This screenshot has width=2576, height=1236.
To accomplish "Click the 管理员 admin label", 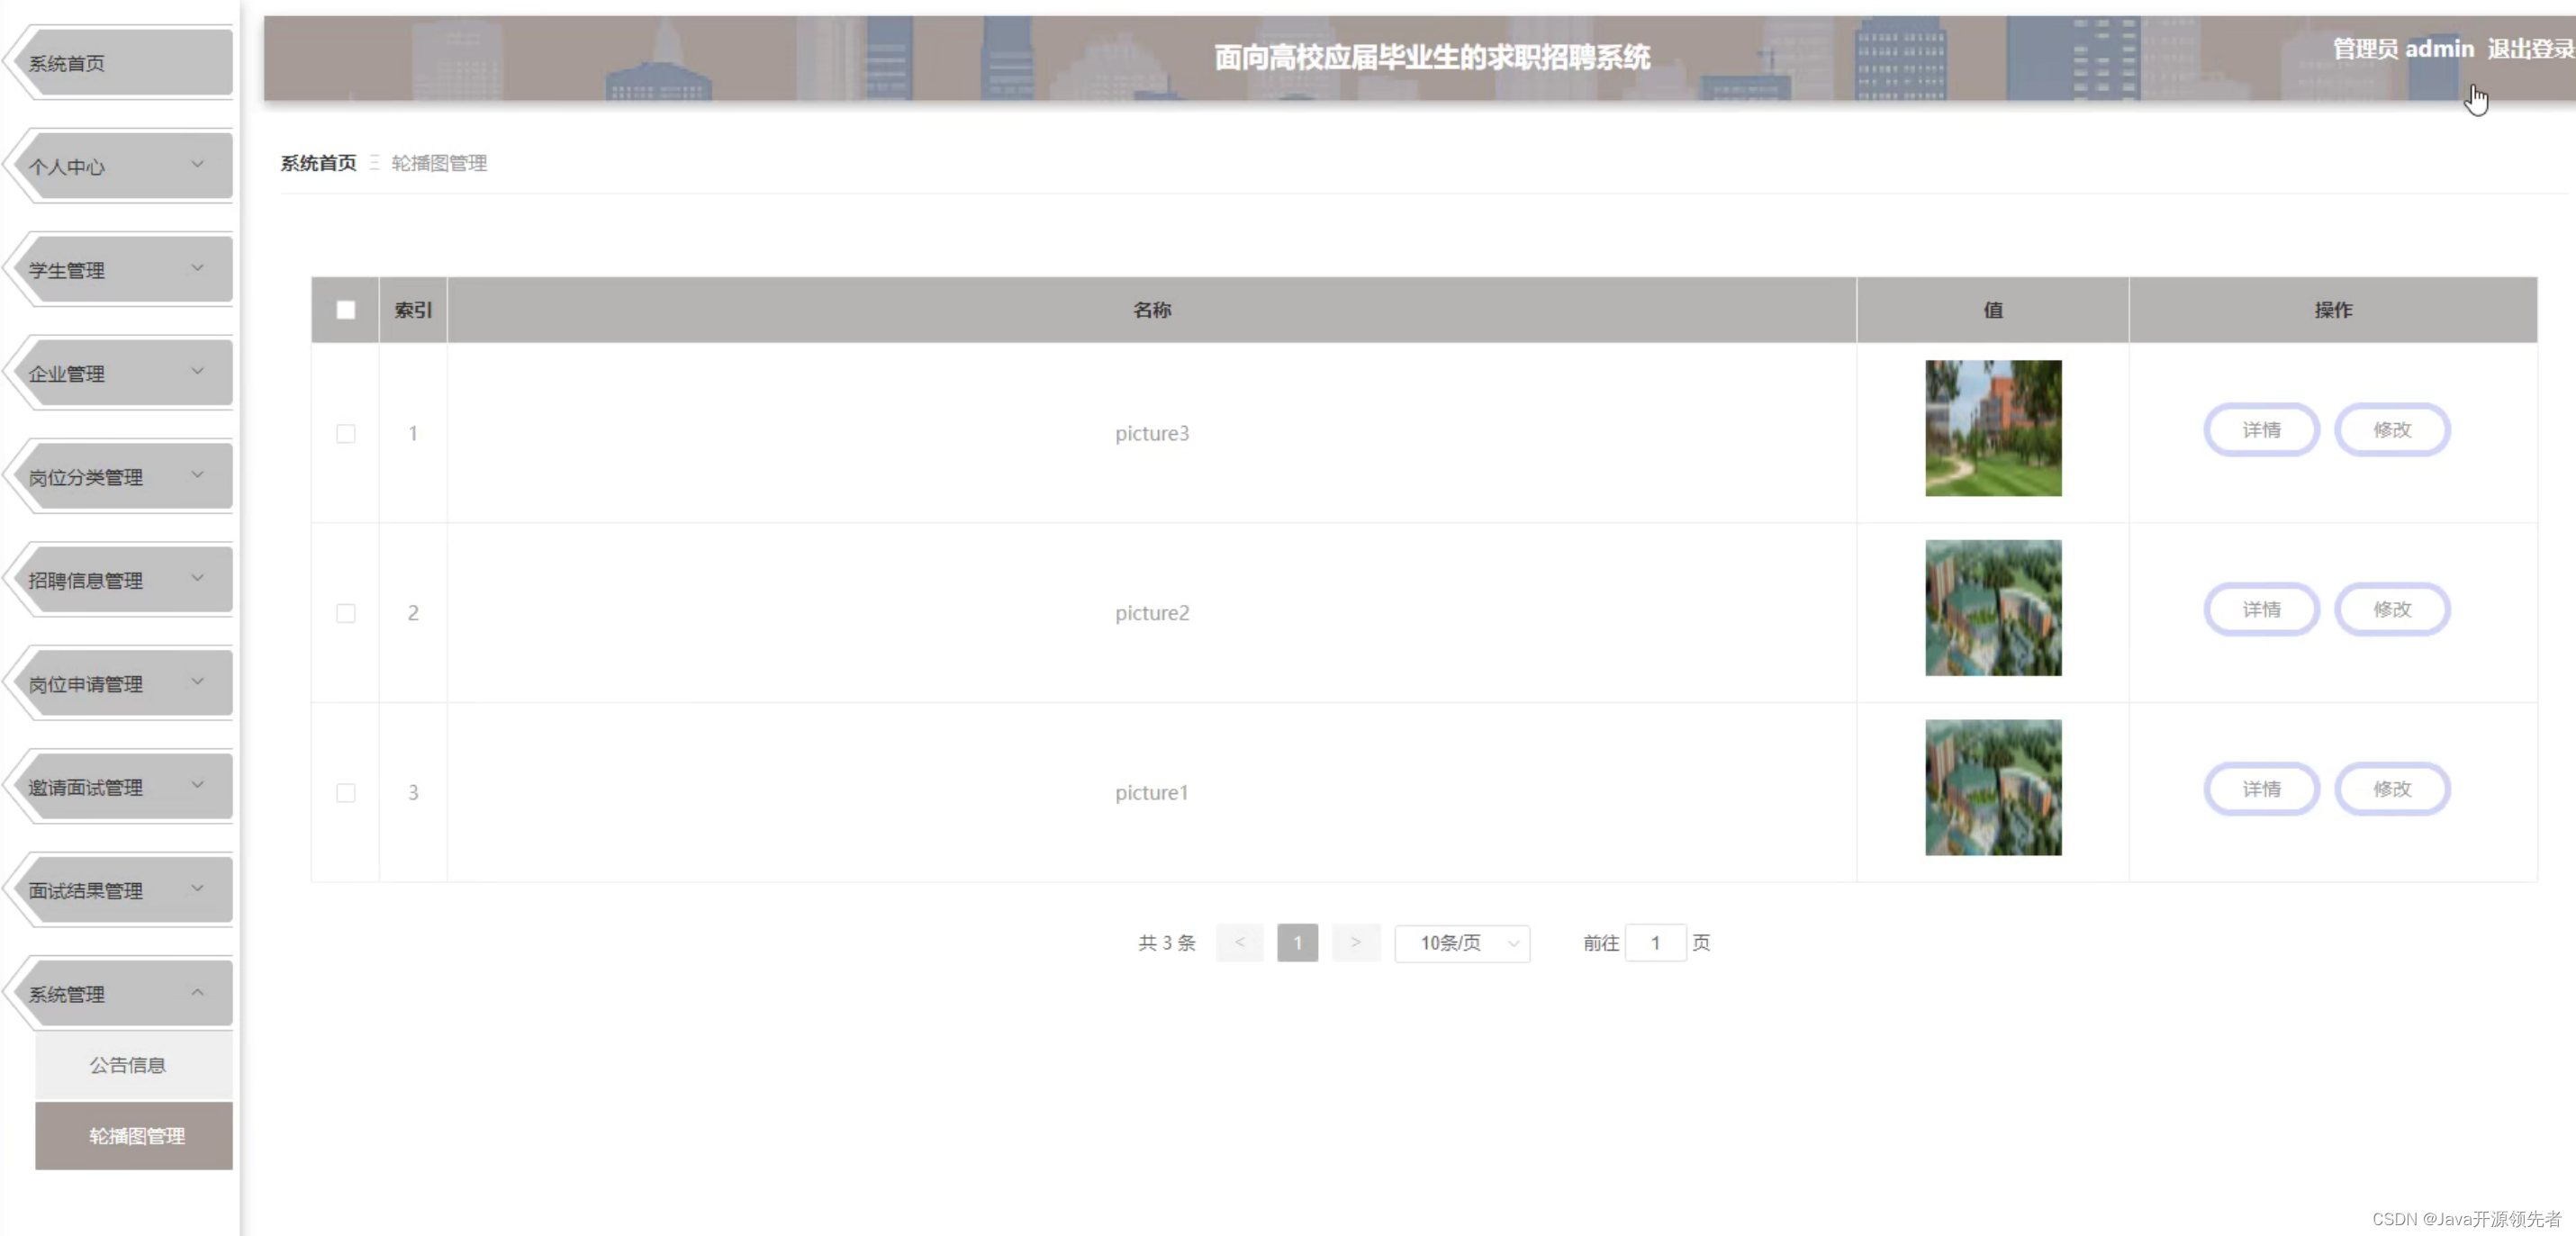I will [2403, 49].
